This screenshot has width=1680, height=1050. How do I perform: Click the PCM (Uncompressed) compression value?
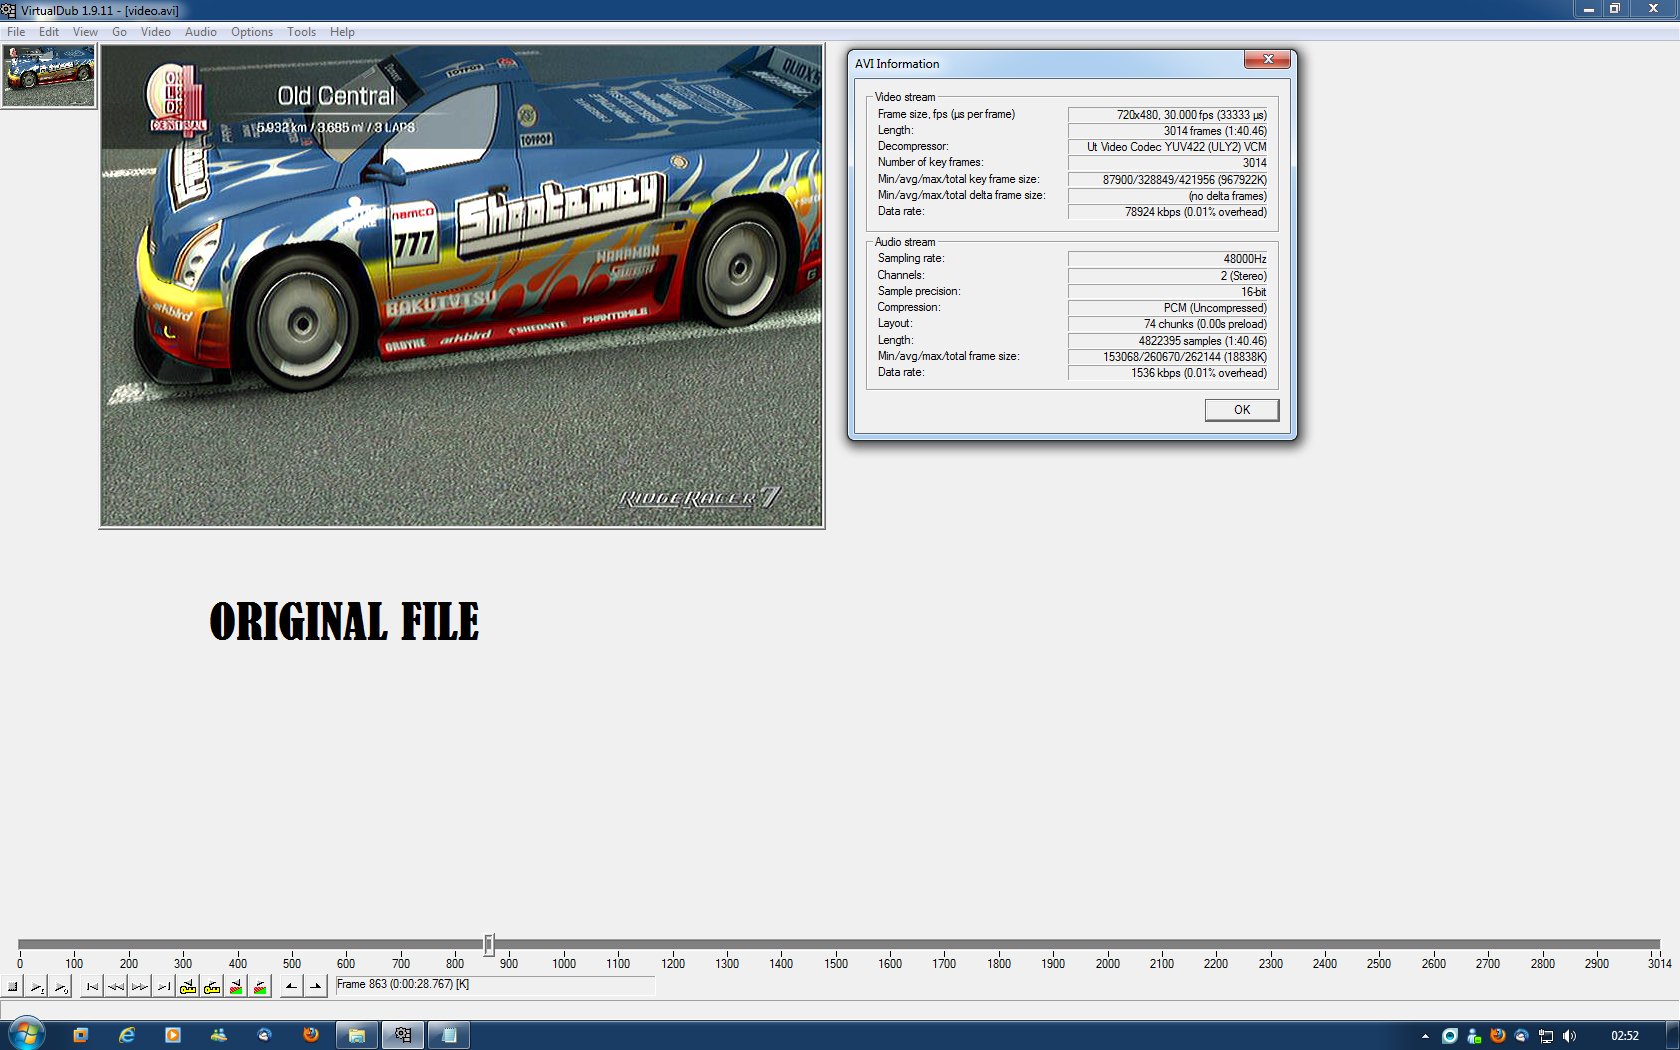1168,308
